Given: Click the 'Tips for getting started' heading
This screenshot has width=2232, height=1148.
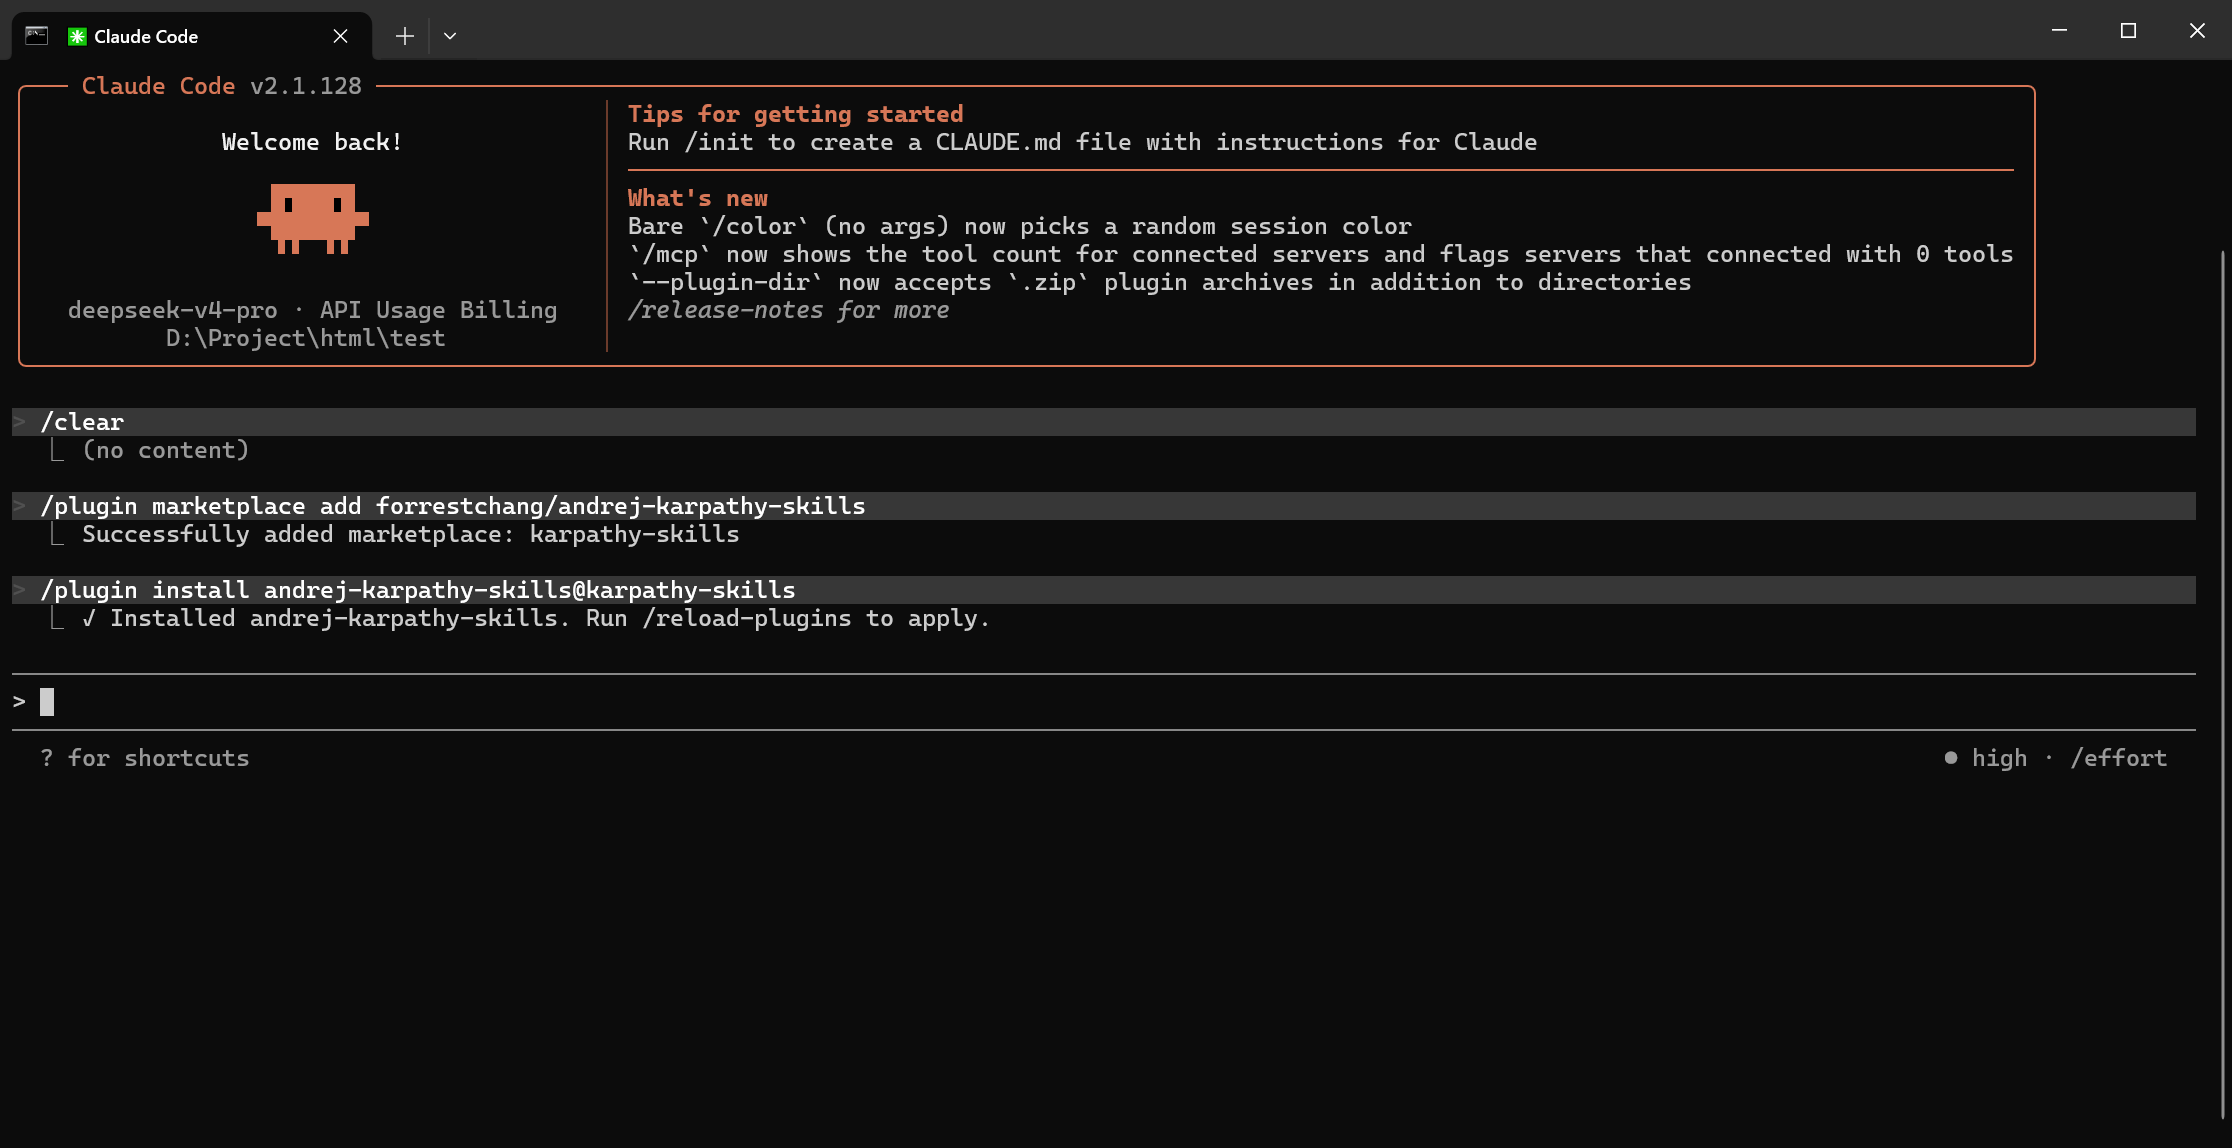Looking at the screenshot, I should click(x=795, y=114).
